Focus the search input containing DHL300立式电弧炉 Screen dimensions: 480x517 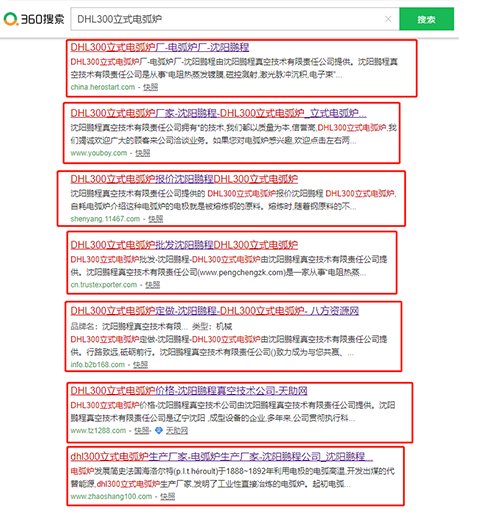tap(235, 19)
